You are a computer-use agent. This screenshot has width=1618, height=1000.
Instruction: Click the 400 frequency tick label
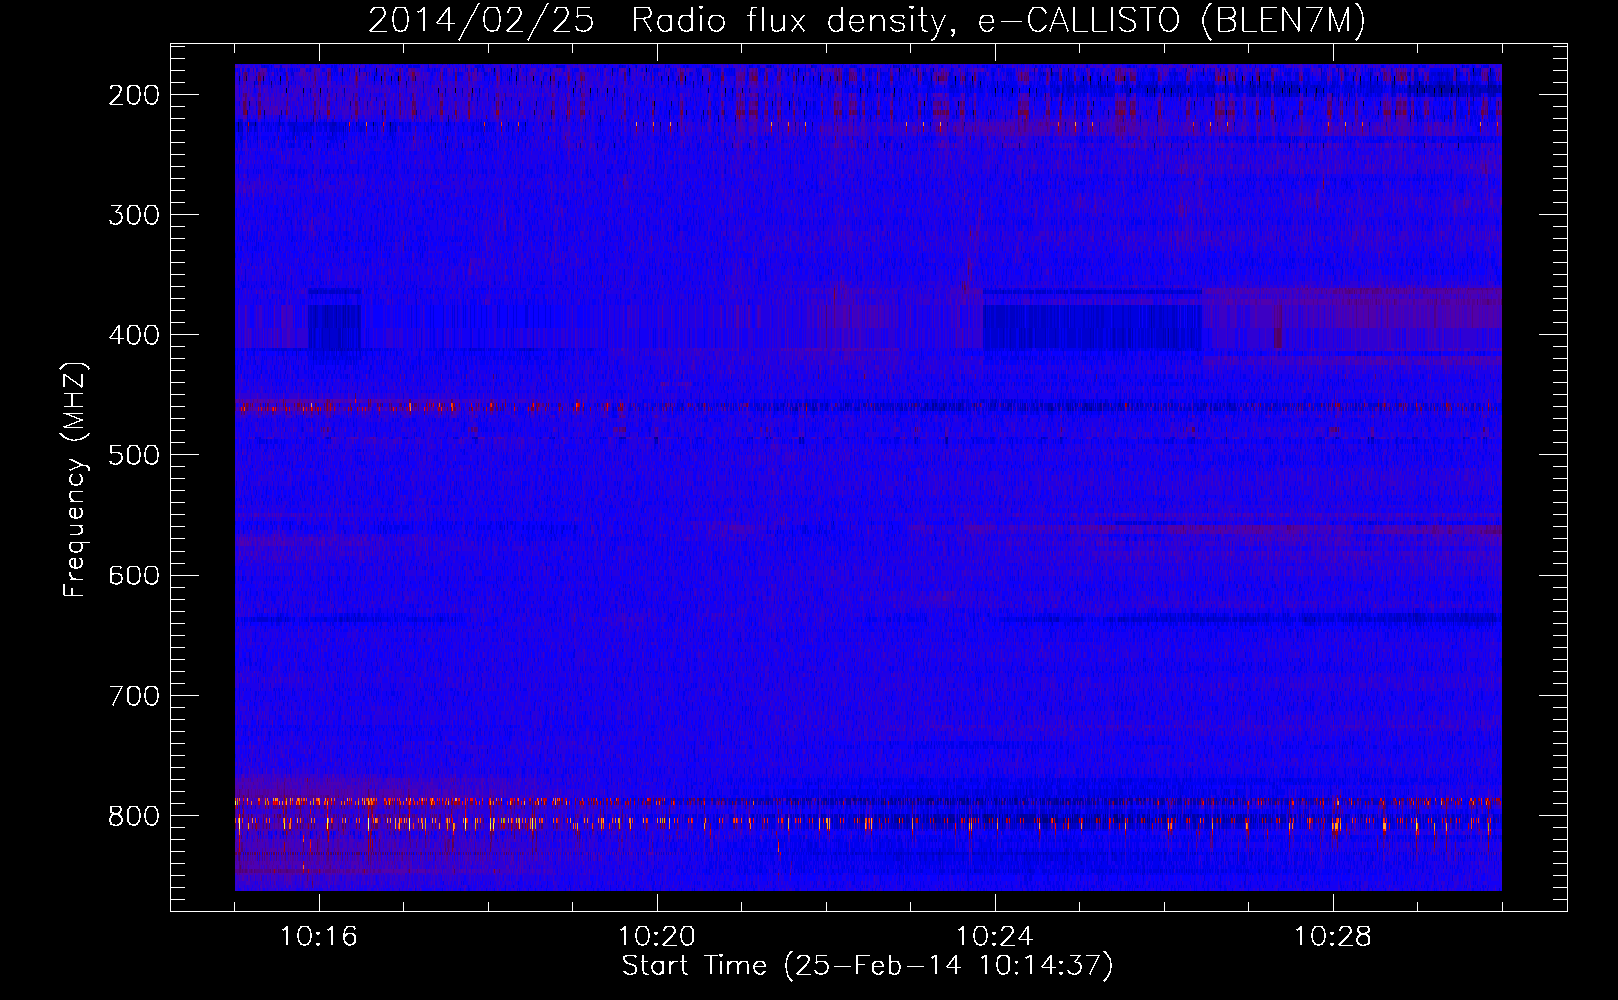[133, 335]
